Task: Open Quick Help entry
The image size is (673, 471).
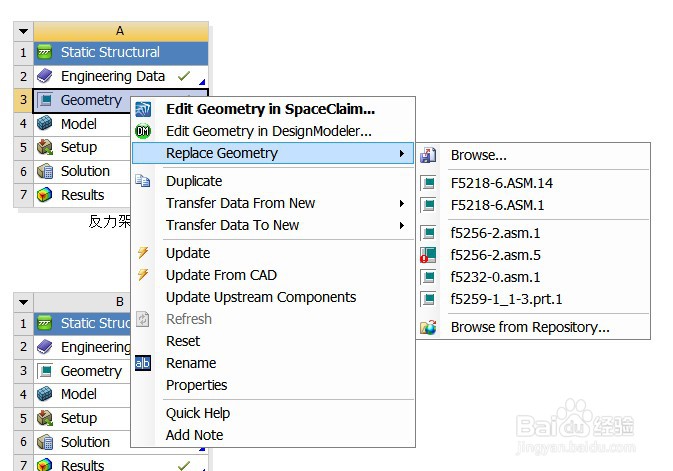Action: point(273,413)
